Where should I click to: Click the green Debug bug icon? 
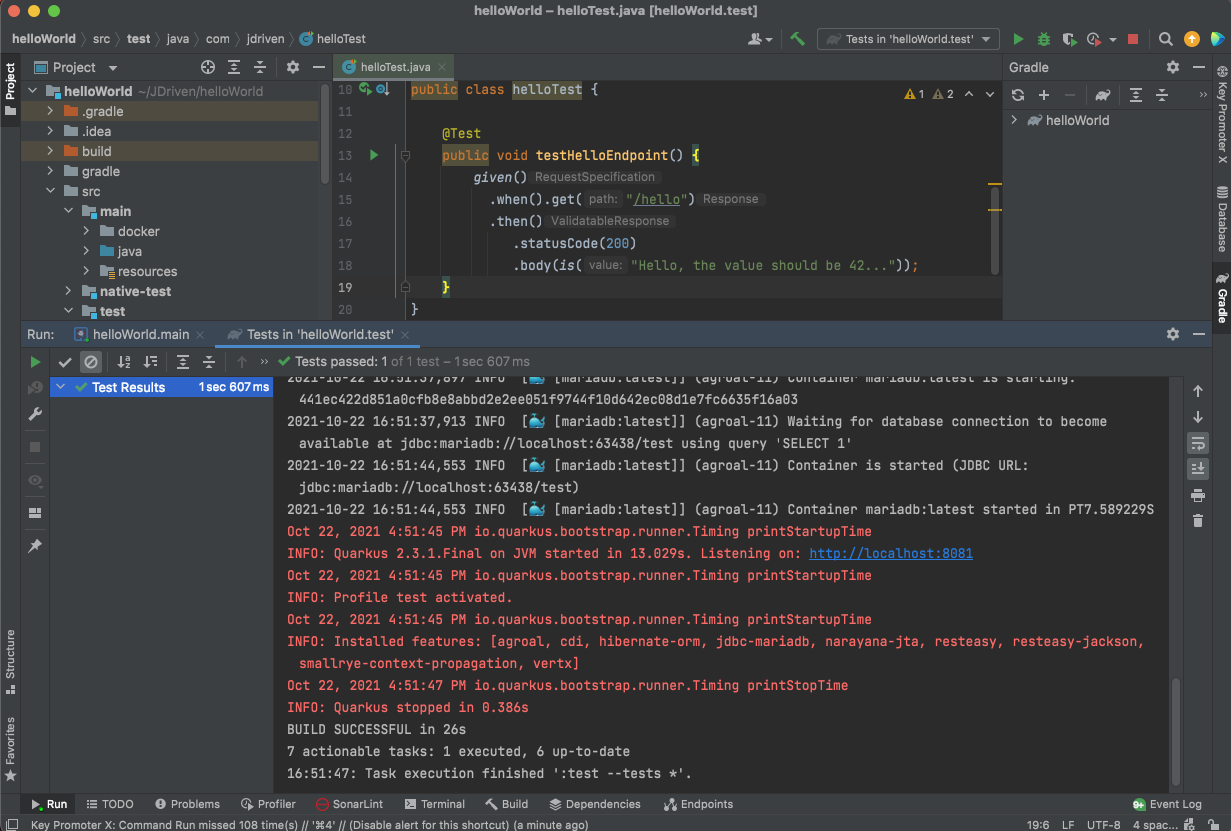(x=1043, y=39)
